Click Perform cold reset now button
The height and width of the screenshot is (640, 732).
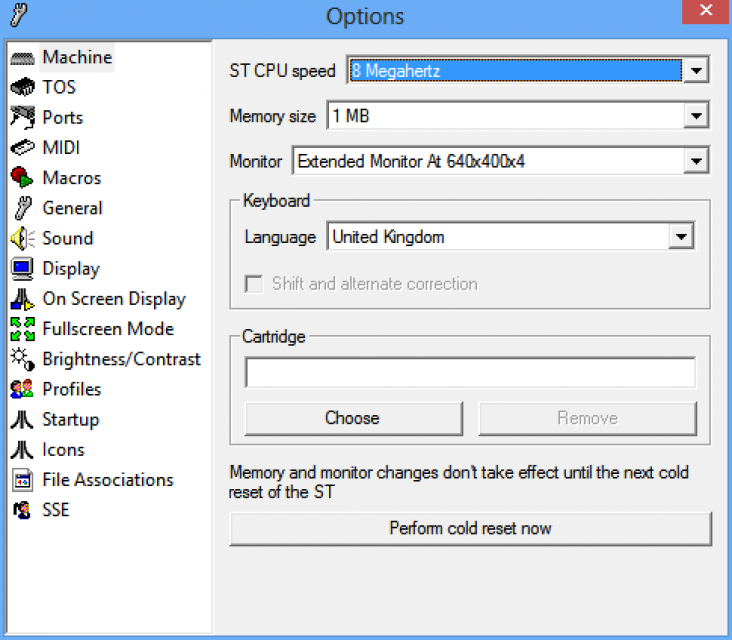click(471, 528)
